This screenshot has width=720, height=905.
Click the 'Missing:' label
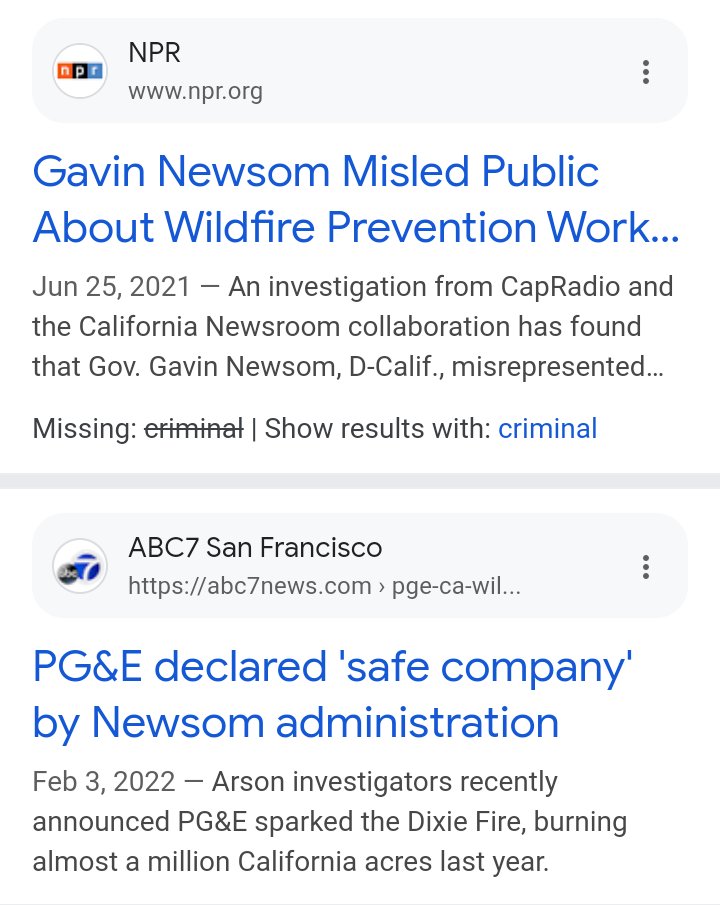coord(85,429)
